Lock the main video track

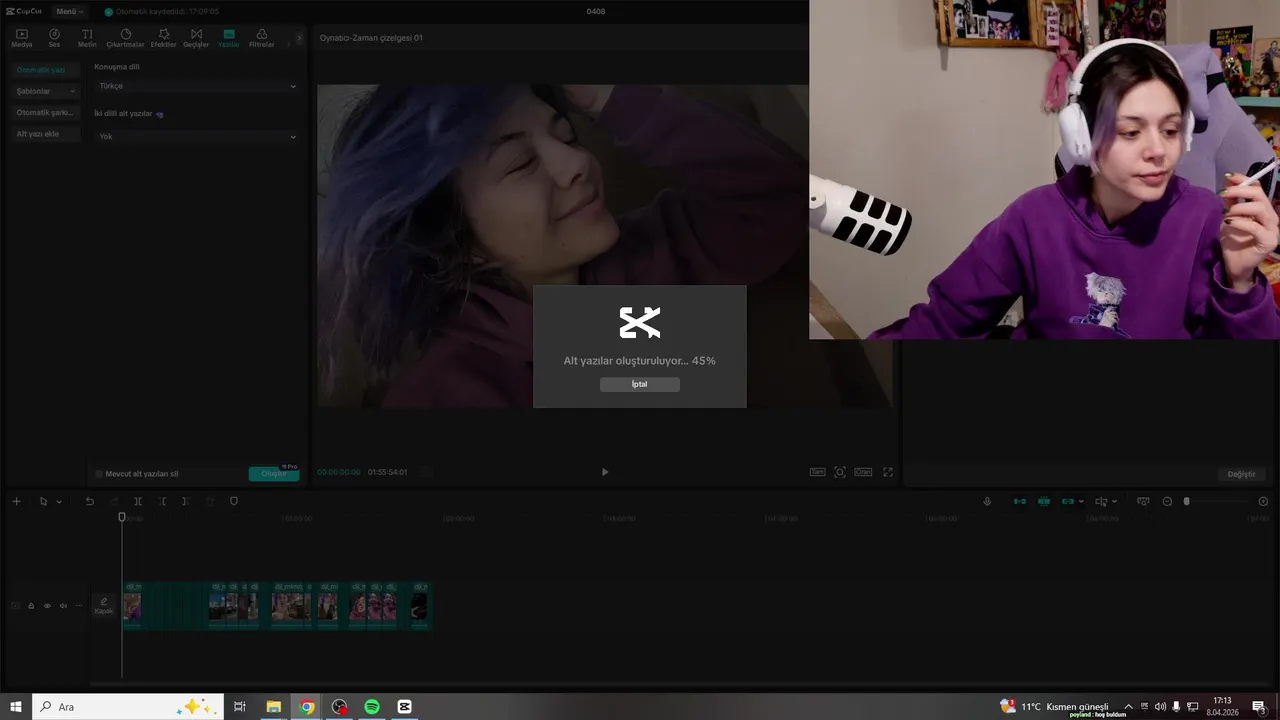(x=31, y=606)
